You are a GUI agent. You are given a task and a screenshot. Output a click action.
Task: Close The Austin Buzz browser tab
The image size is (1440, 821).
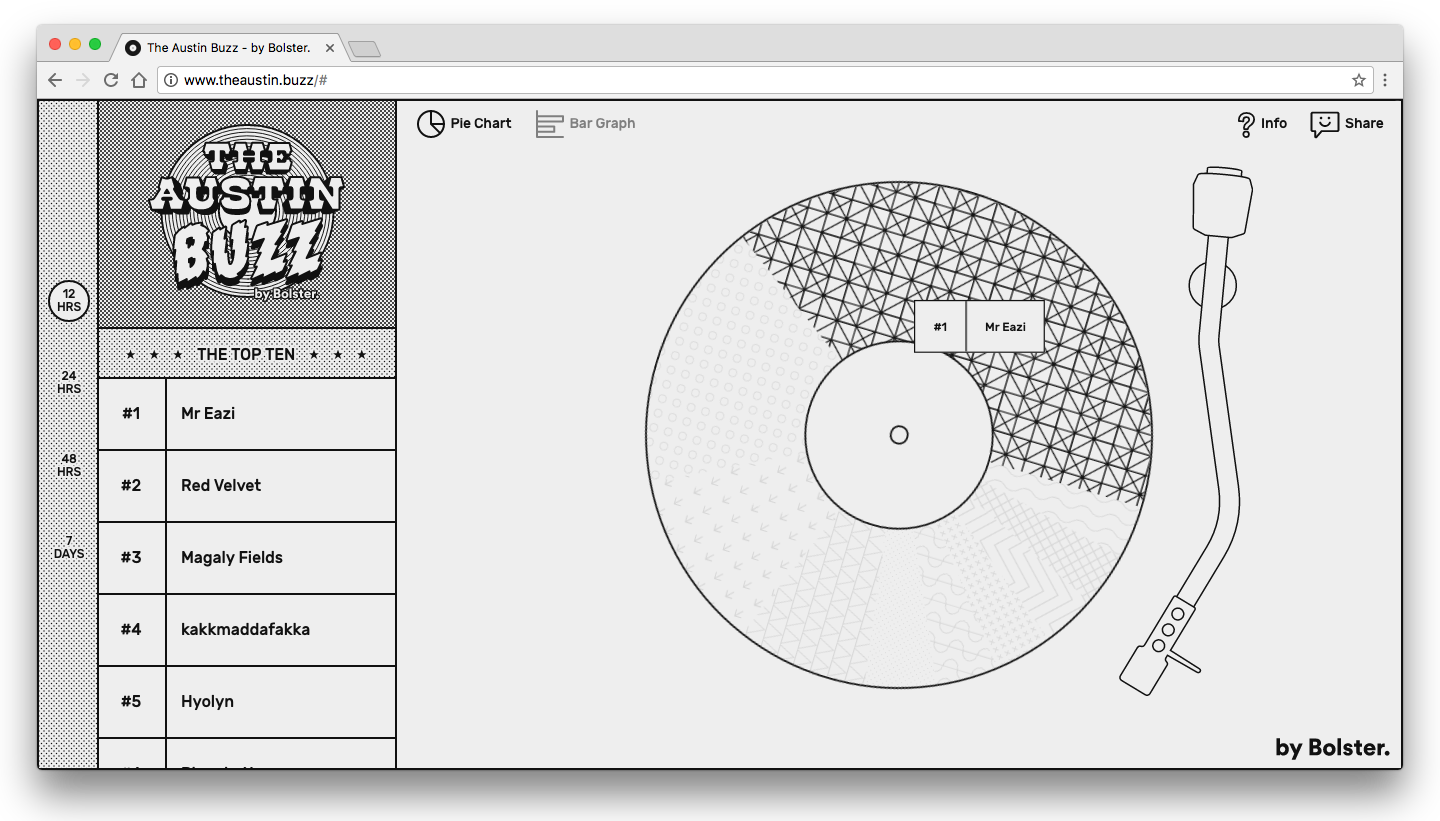(x=330, y=47)
